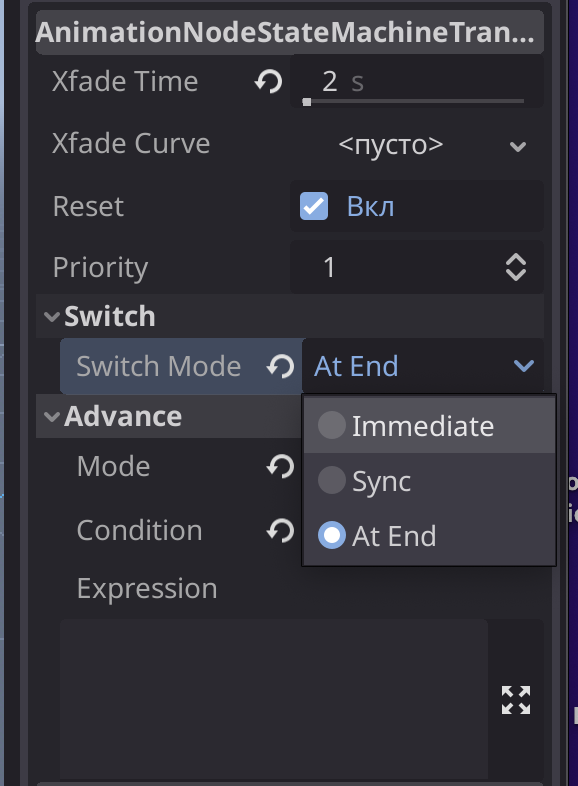Reset the Advance Condition property
The width and height of the screenshot is (578, 786).
pos(280,530)
